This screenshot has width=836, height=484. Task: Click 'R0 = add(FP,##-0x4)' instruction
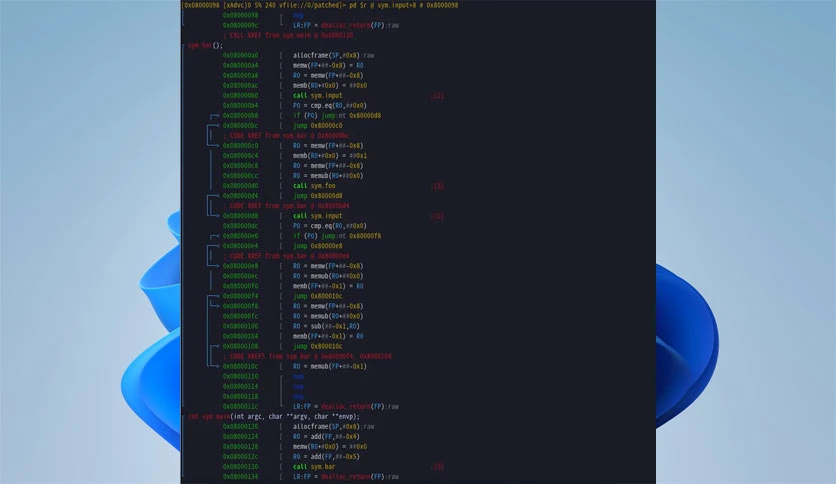(326, 437)
